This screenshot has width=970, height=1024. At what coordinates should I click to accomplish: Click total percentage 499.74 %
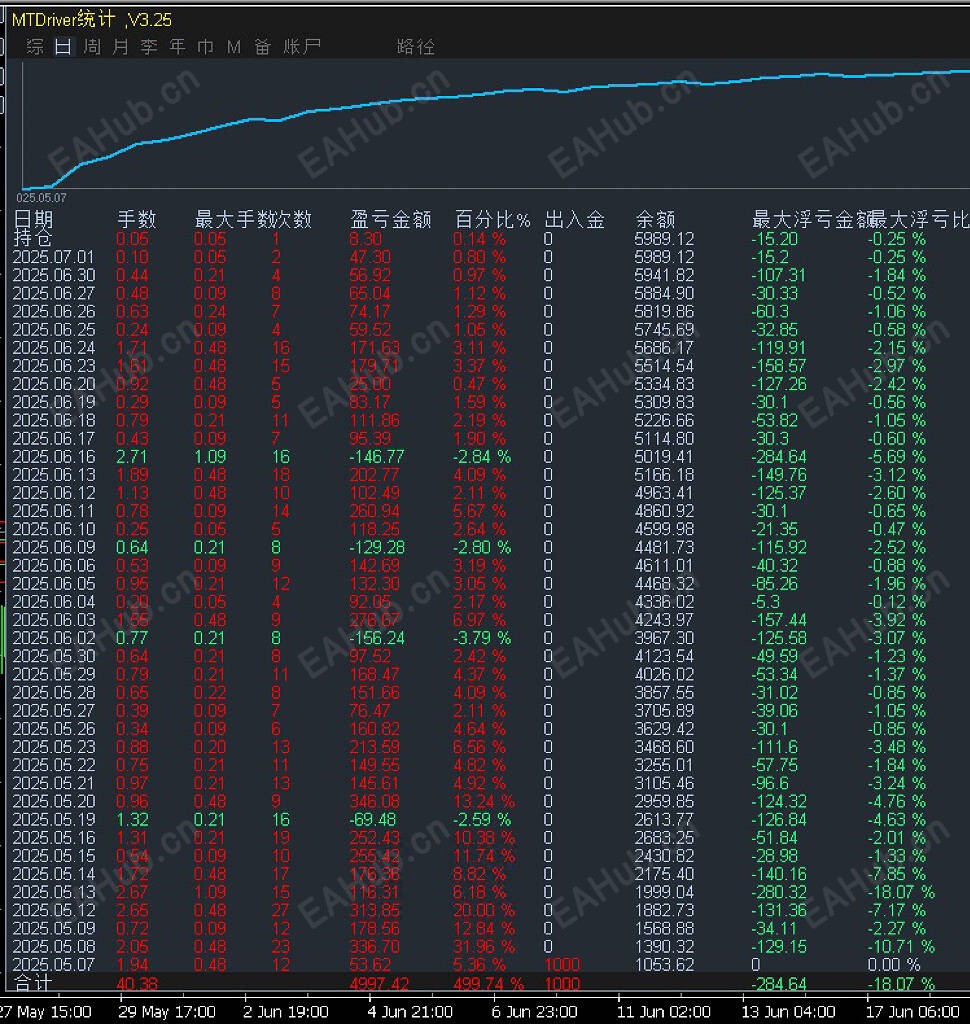point(489,984)
